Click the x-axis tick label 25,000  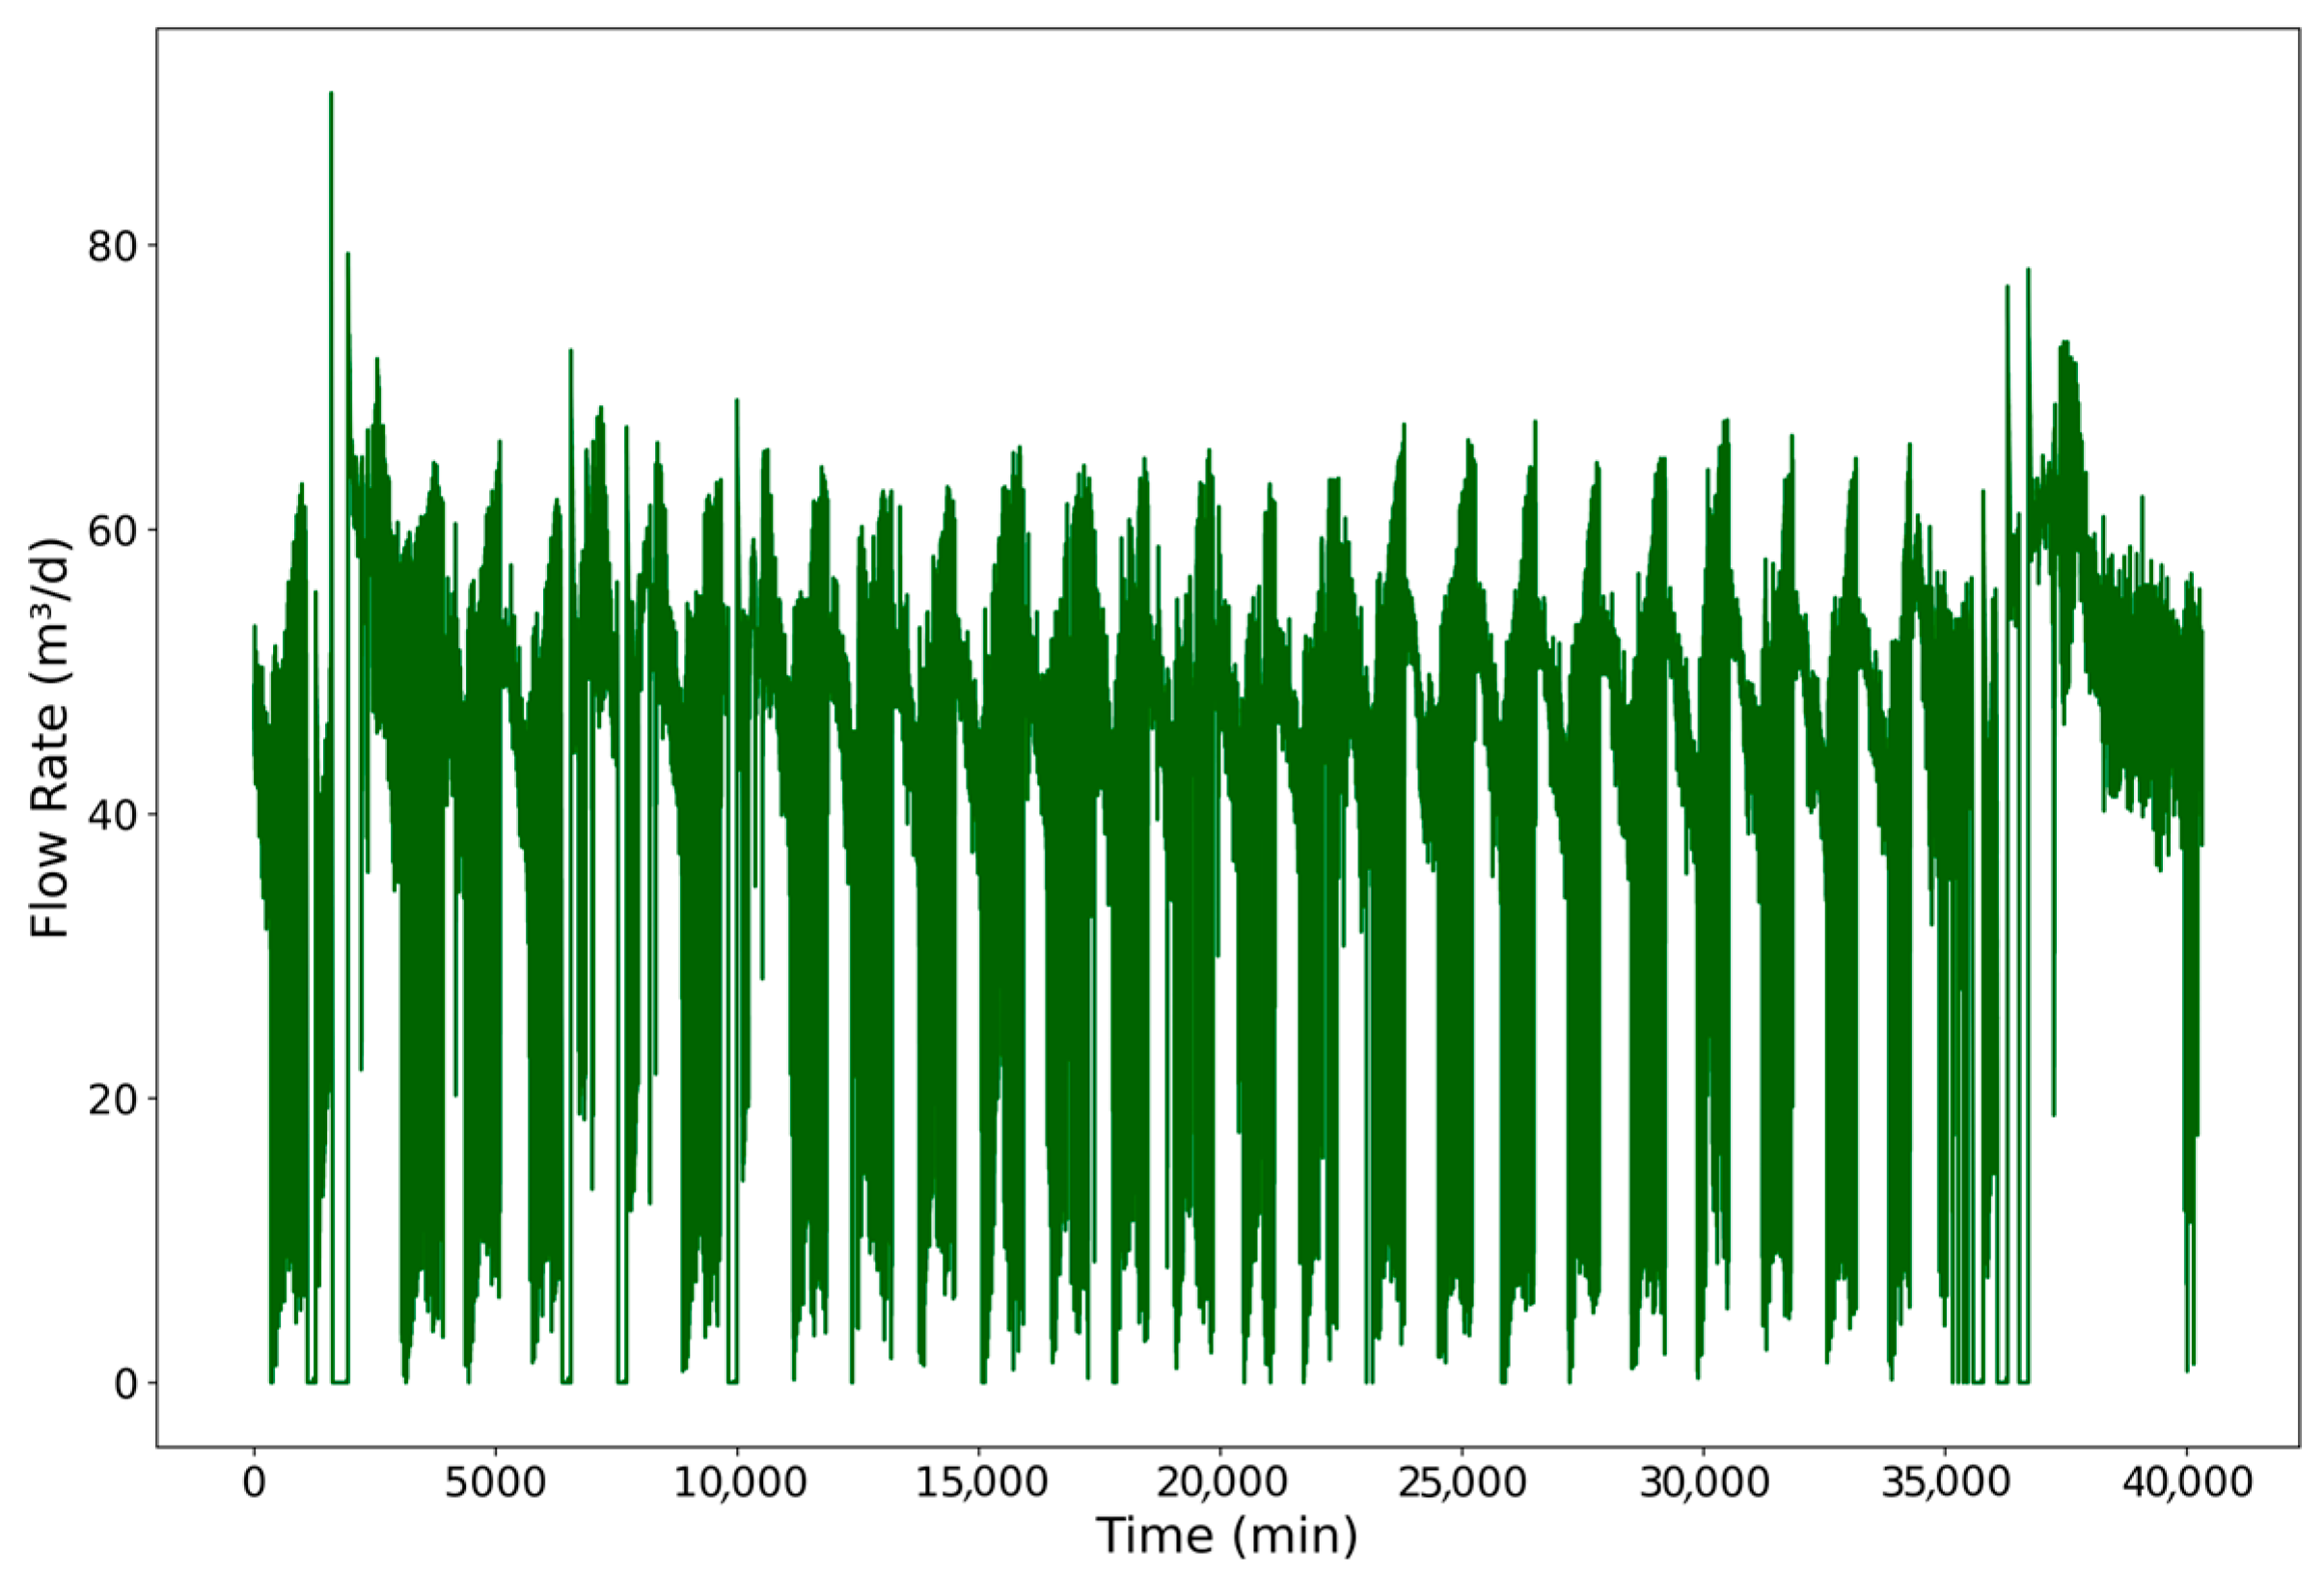coord(1463,1482)
